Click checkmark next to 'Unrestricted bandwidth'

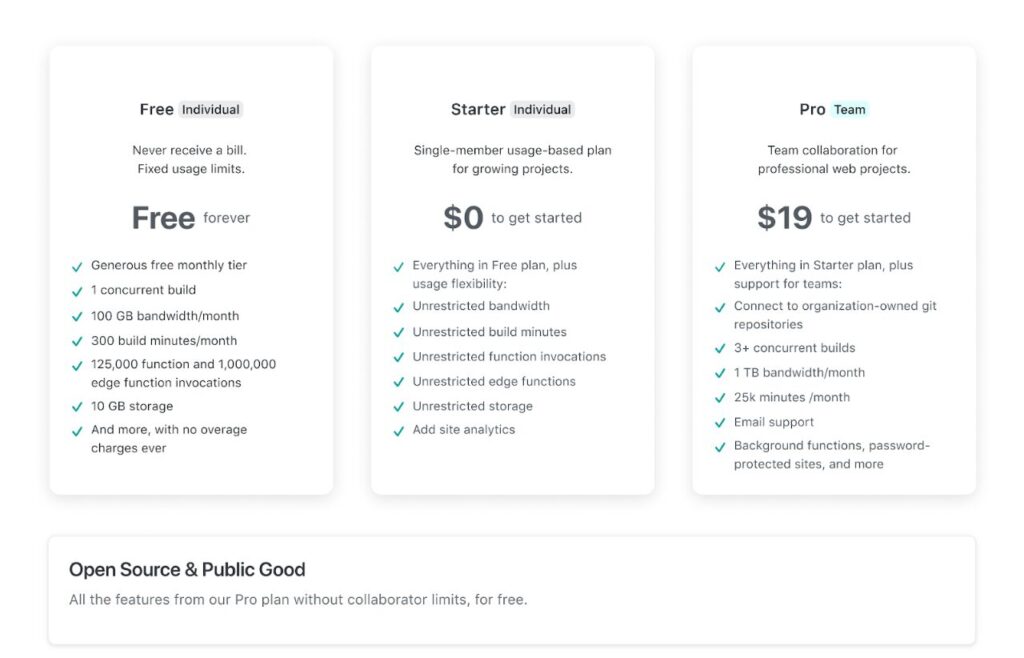(398, 307)
